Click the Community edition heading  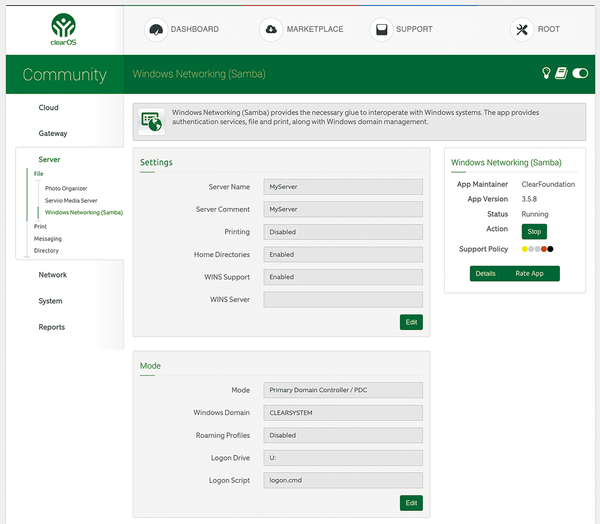click(x=65, y=75)
